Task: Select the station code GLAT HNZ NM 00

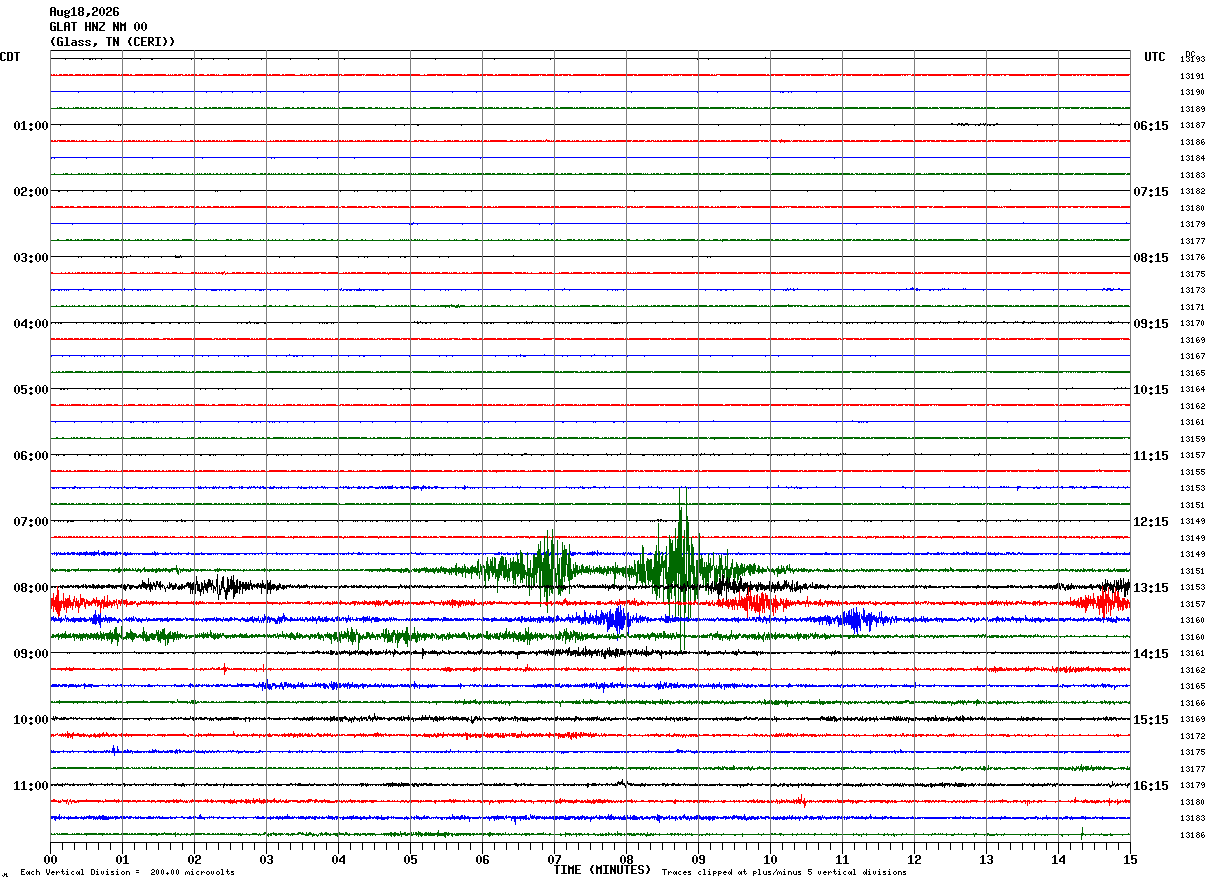Action: coord(98,27)
